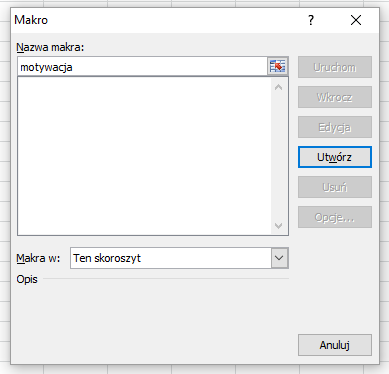The height and width of the screenshot is (374, 389).
Task: Open help with the question mark button
Action: pos(311,20)
